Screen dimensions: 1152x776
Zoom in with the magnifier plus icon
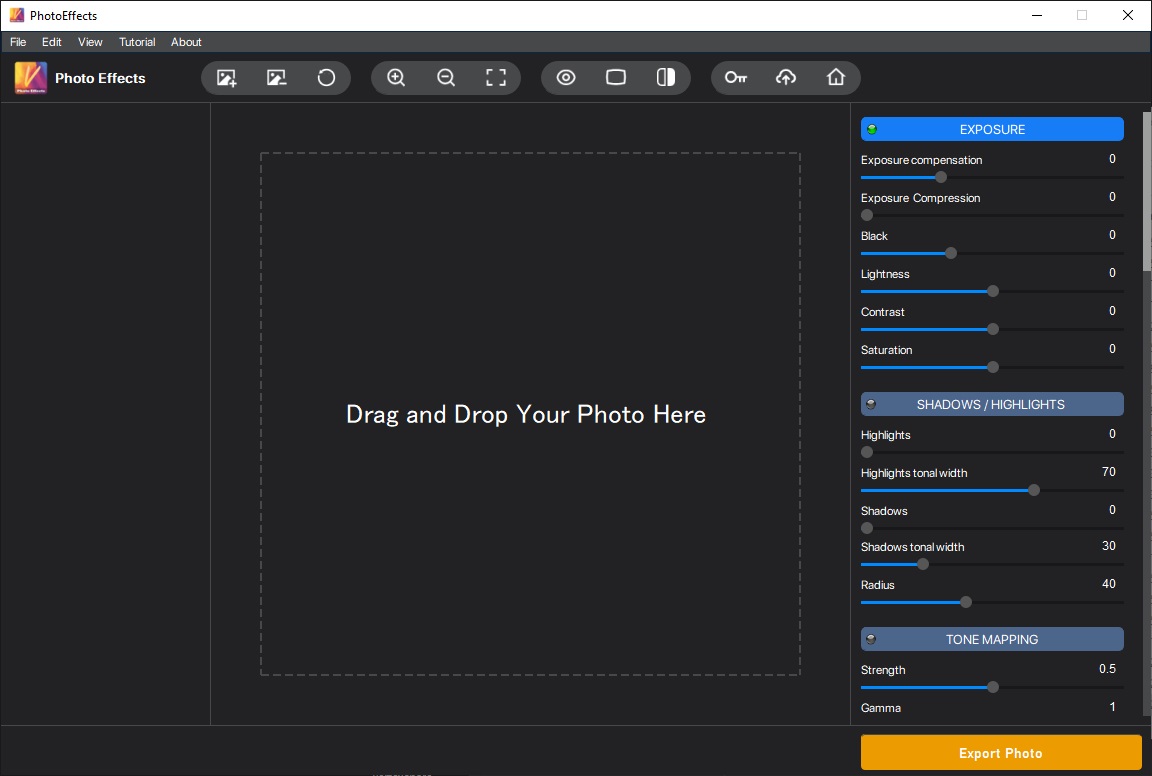(x=396, y=78)
